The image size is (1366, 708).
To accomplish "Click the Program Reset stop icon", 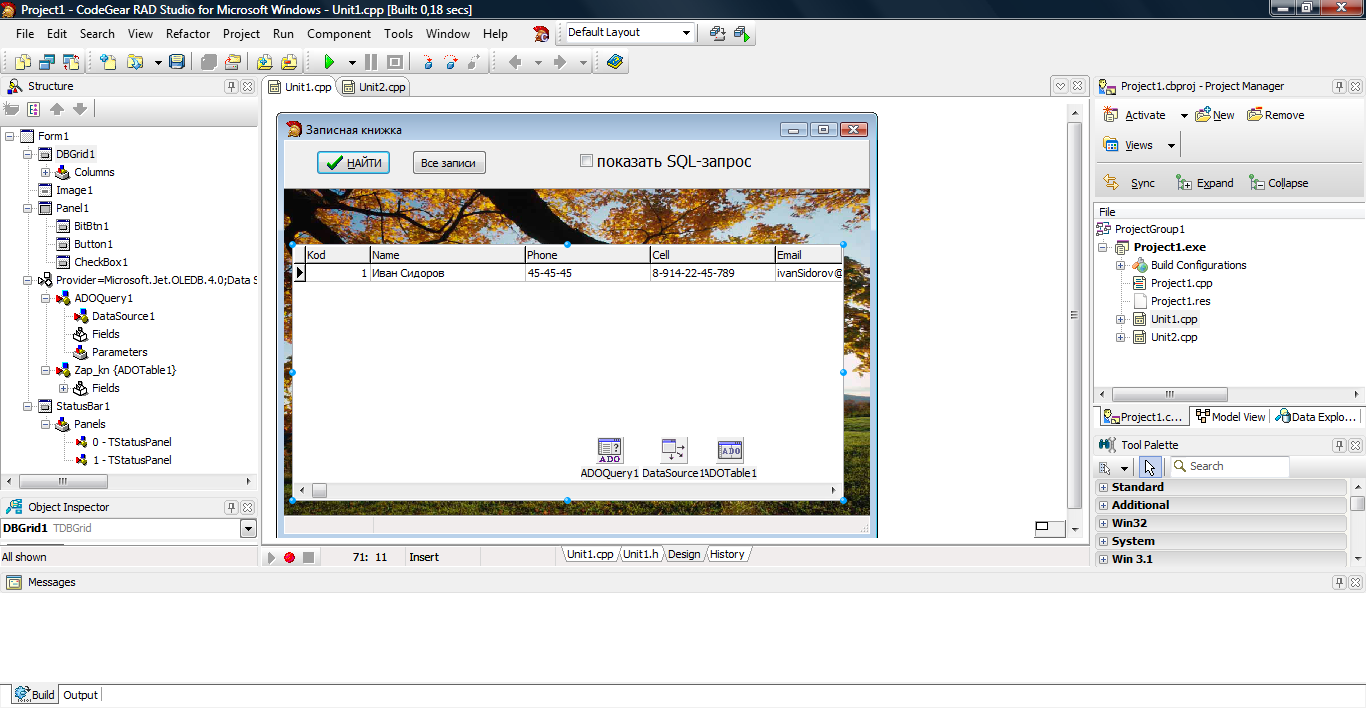I will point(394,62).
